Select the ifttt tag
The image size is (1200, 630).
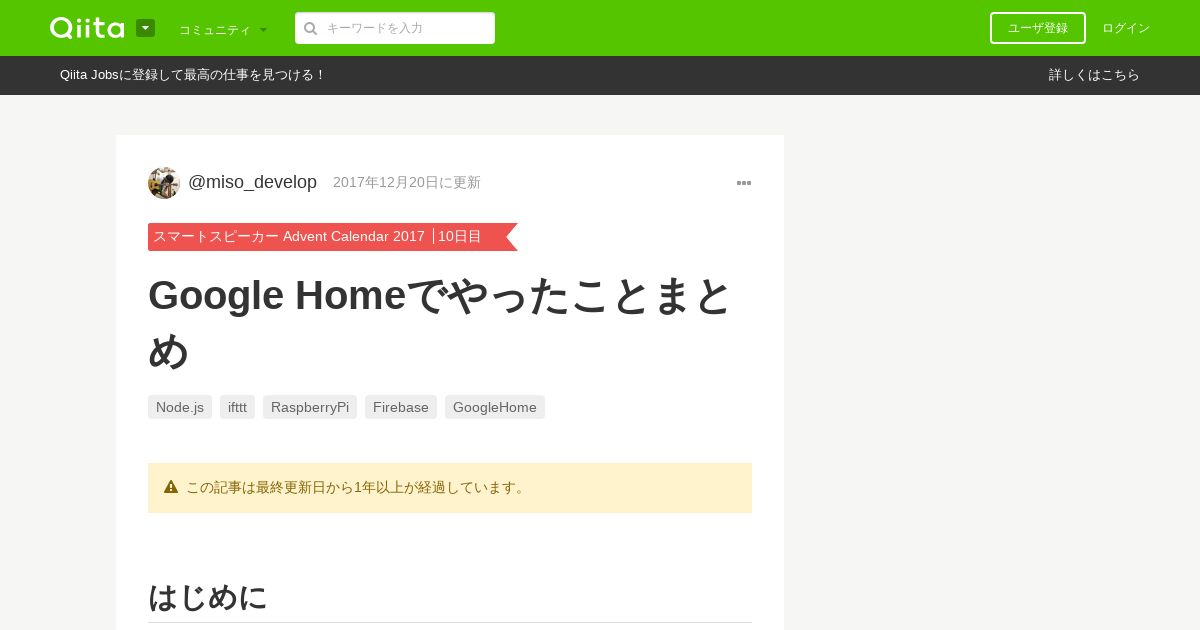237,407
